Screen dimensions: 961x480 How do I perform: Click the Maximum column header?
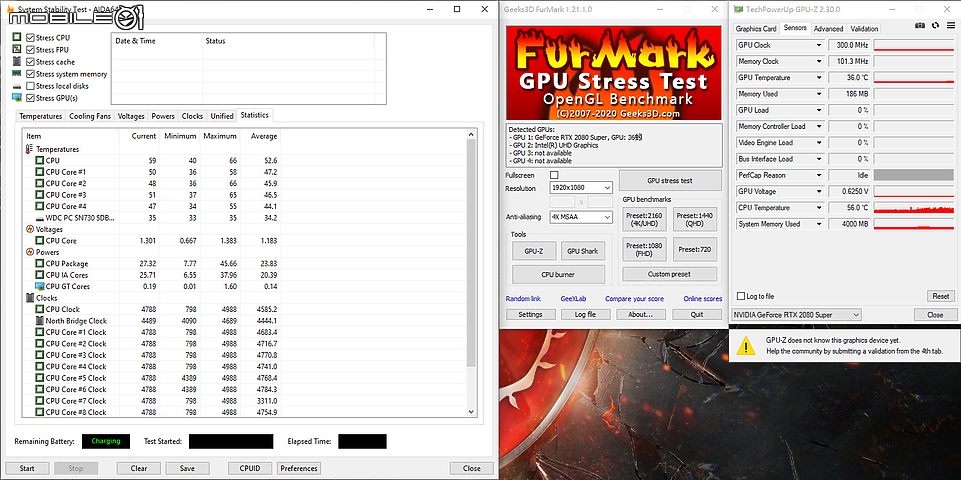(220, 136)
